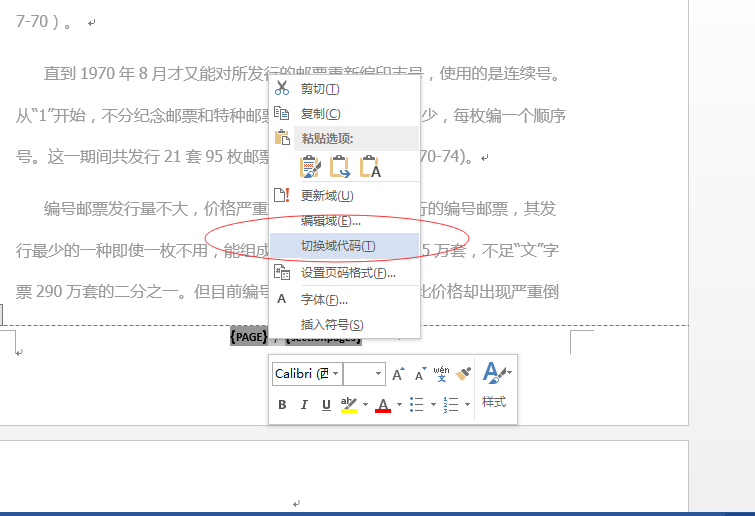
Task: Click Grow Font icon on mini toolbar
Action: click(x=398, y=374)
